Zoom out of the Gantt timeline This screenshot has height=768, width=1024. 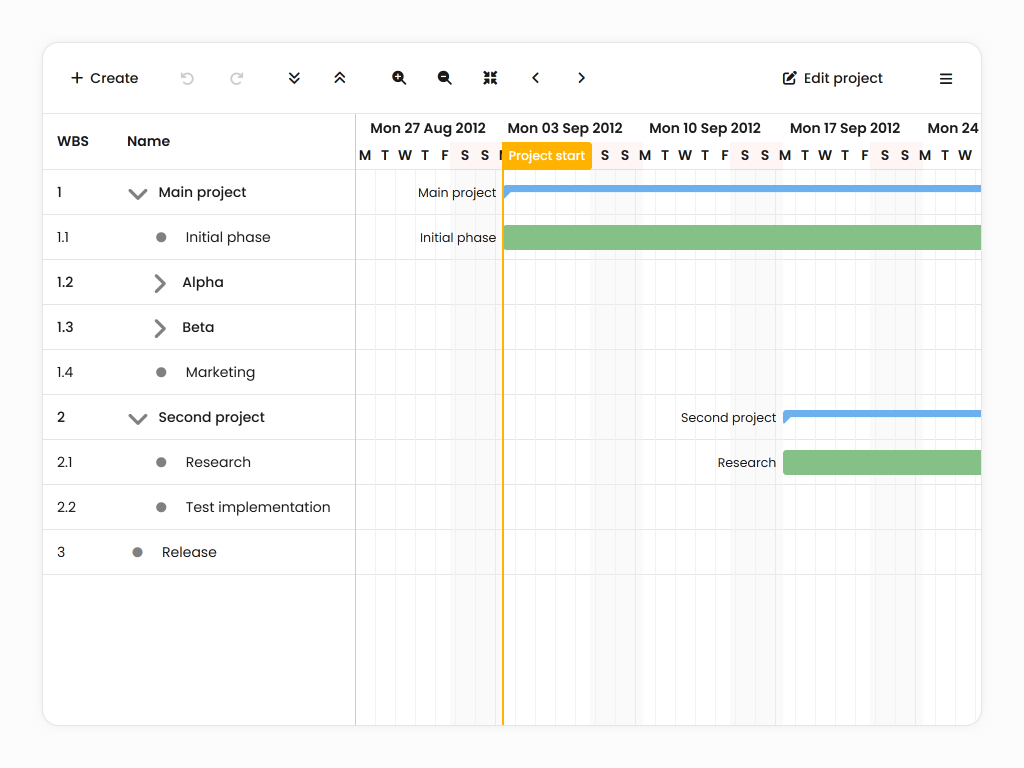(445, 78)
